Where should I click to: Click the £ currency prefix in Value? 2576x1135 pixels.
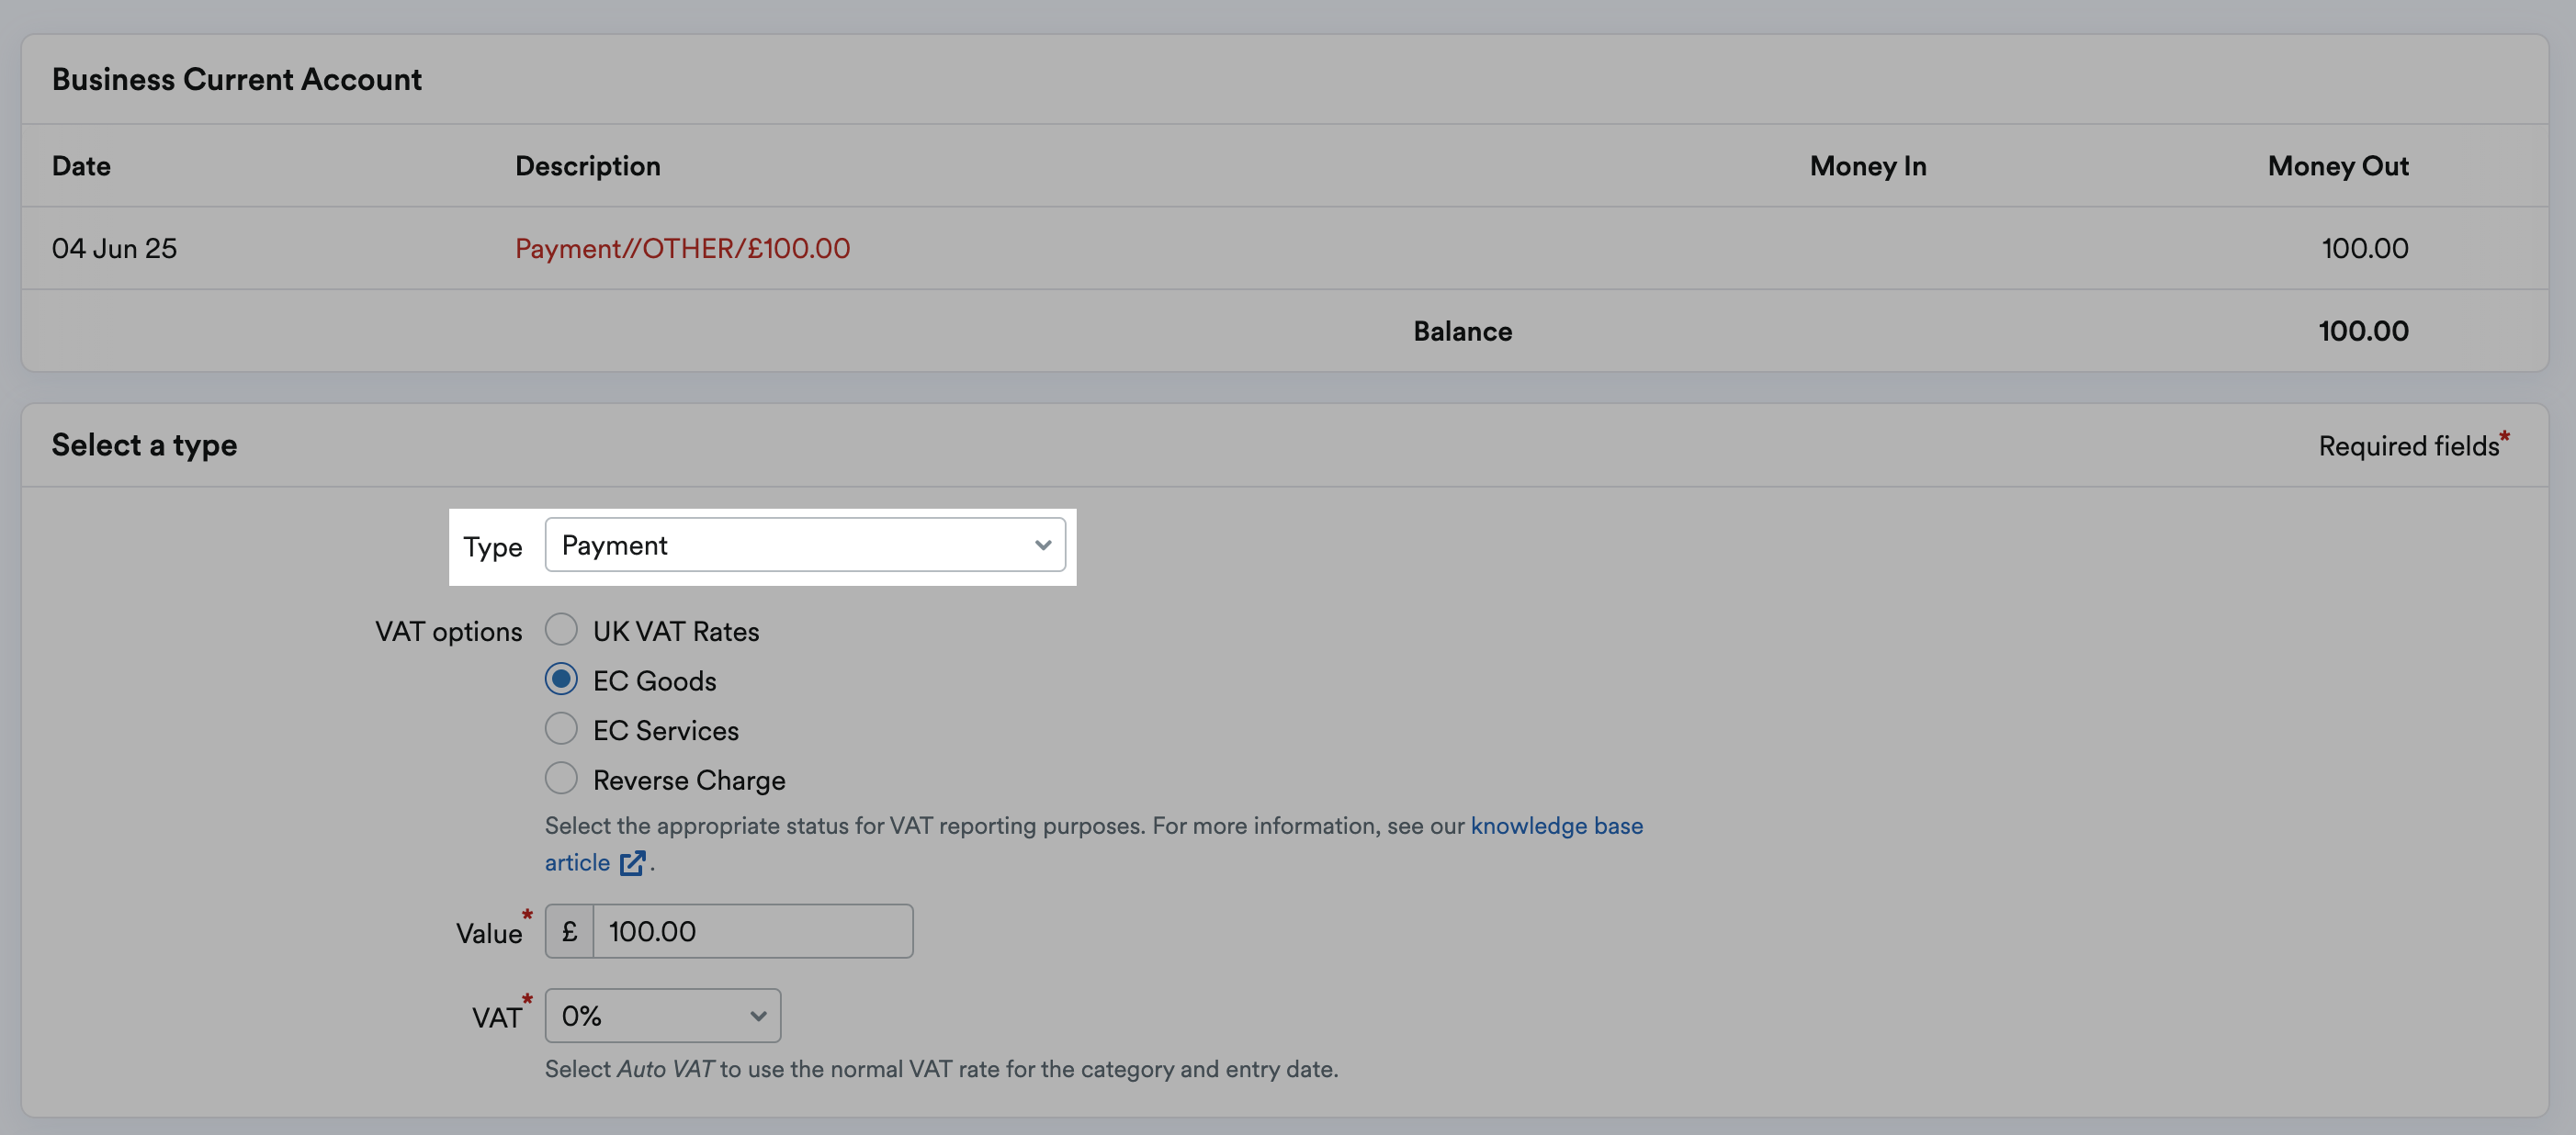(569, 931)
